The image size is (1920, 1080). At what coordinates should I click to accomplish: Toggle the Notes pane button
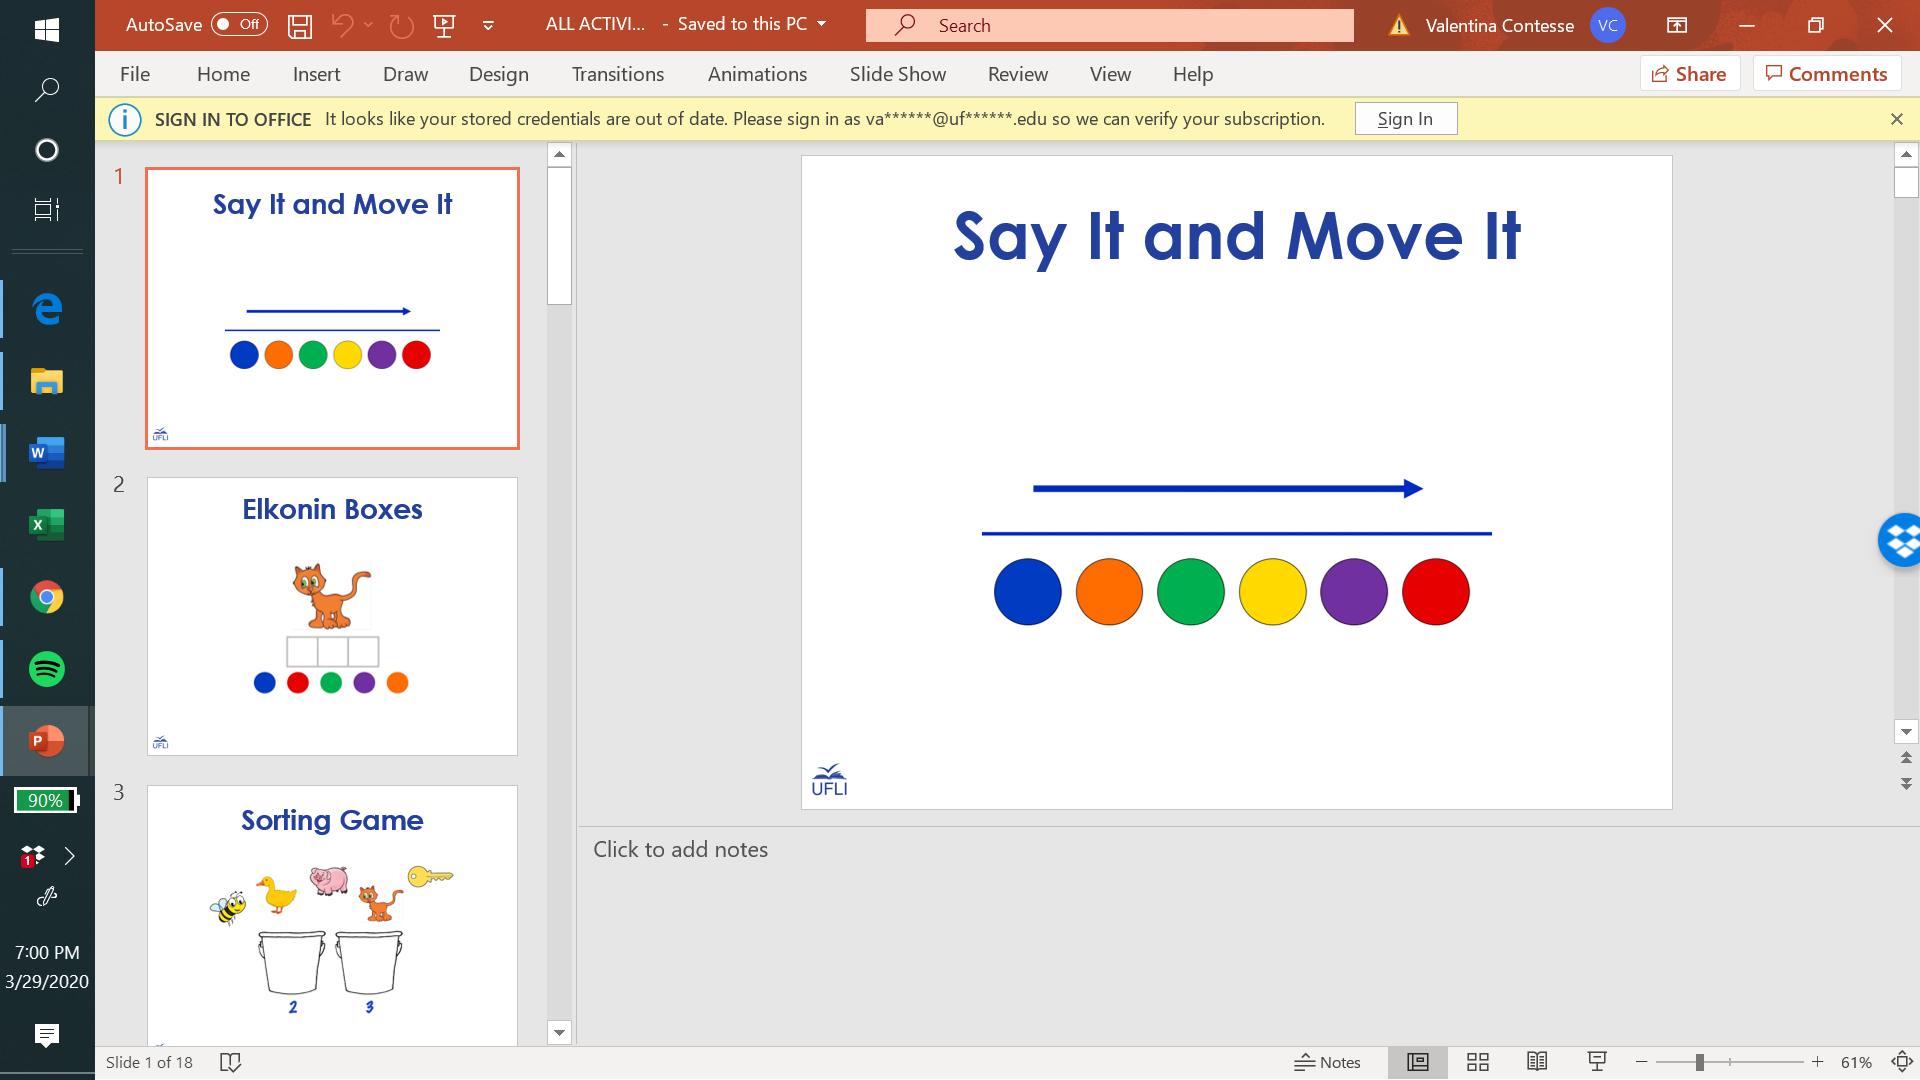(x=1327, y=1062)
